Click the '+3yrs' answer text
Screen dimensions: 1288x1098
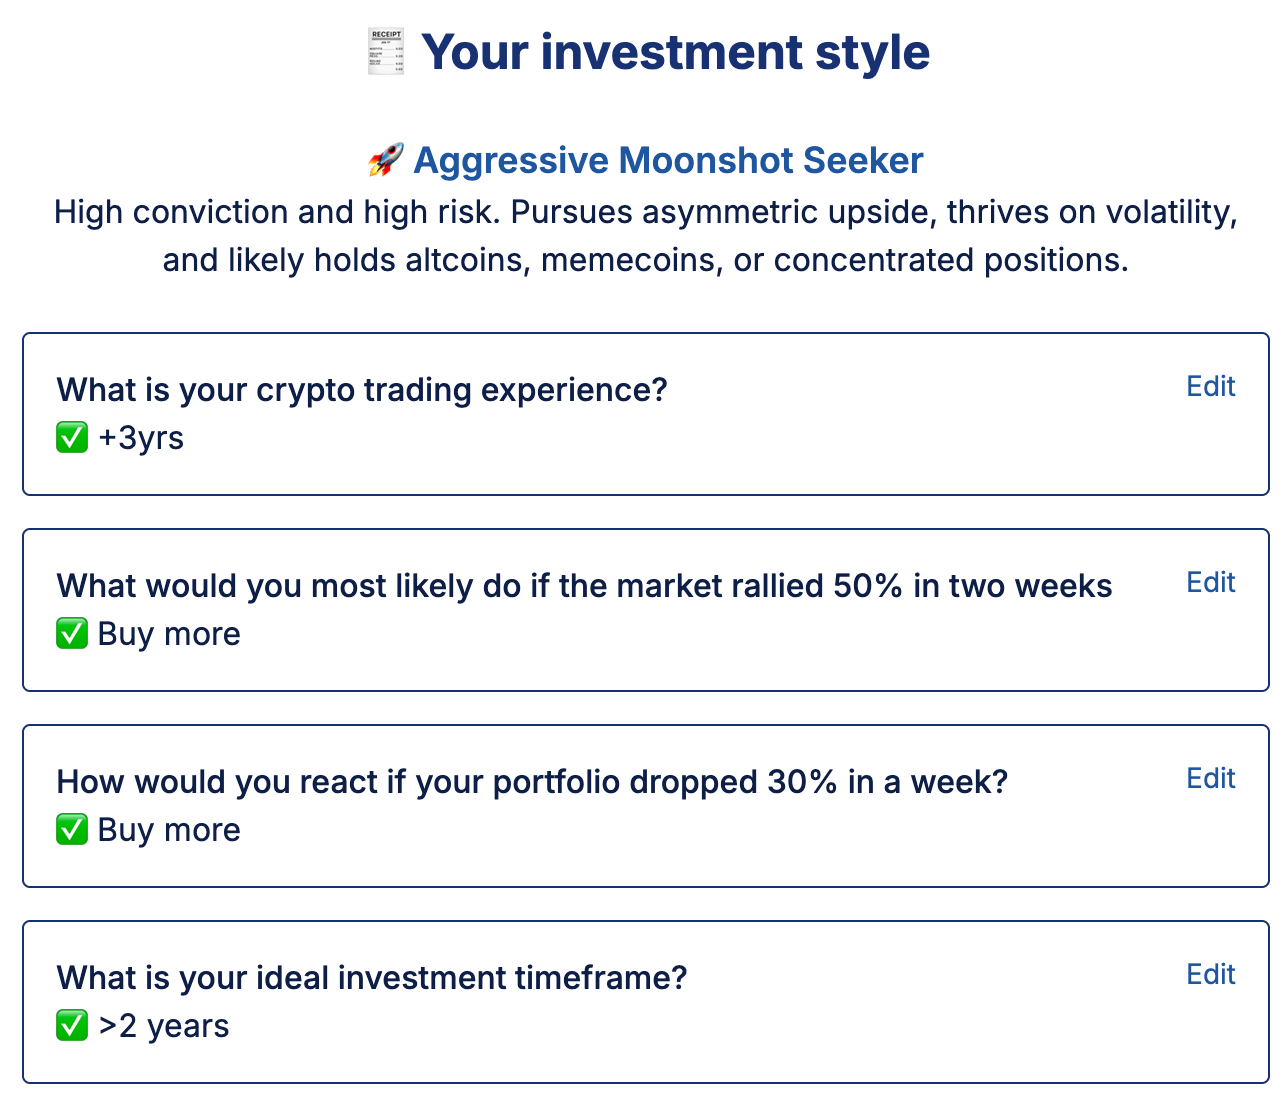141,438
